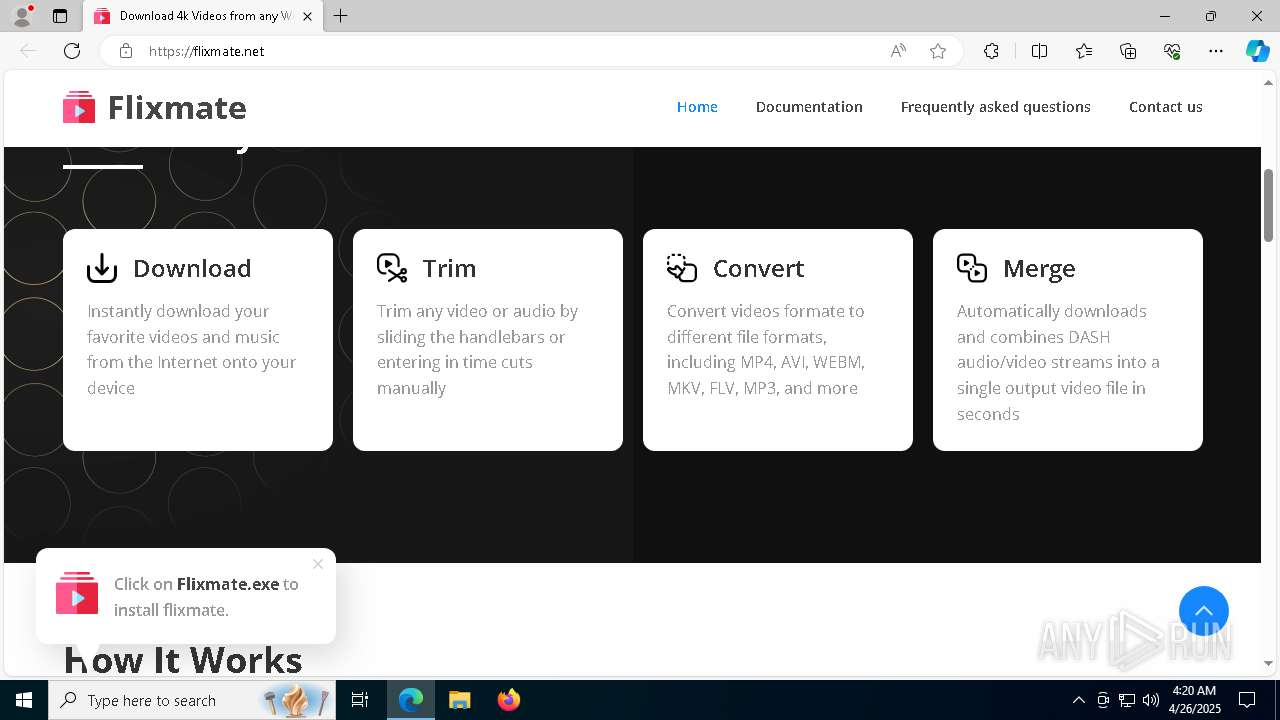Click the Flixmate icon in install popup
Screen dimensions: 1280x720
77,593
